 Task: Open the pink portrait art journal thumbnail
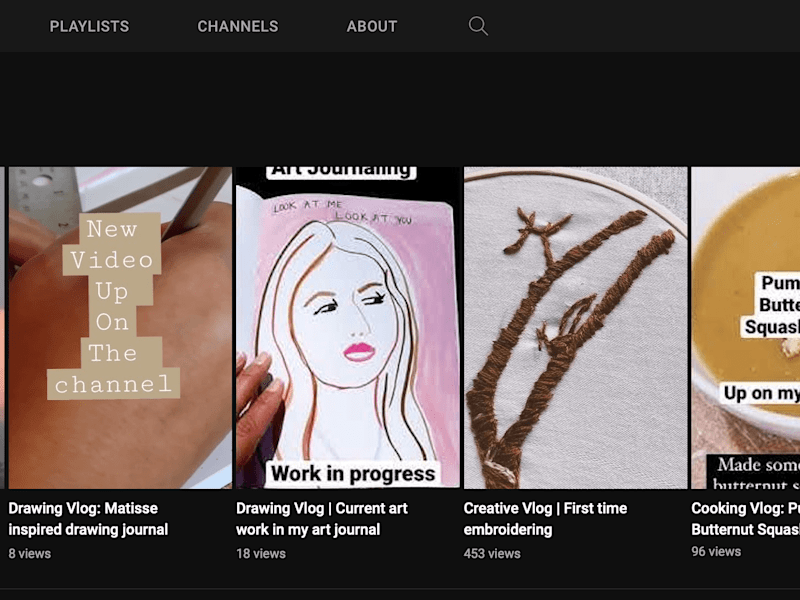[348, 328]
